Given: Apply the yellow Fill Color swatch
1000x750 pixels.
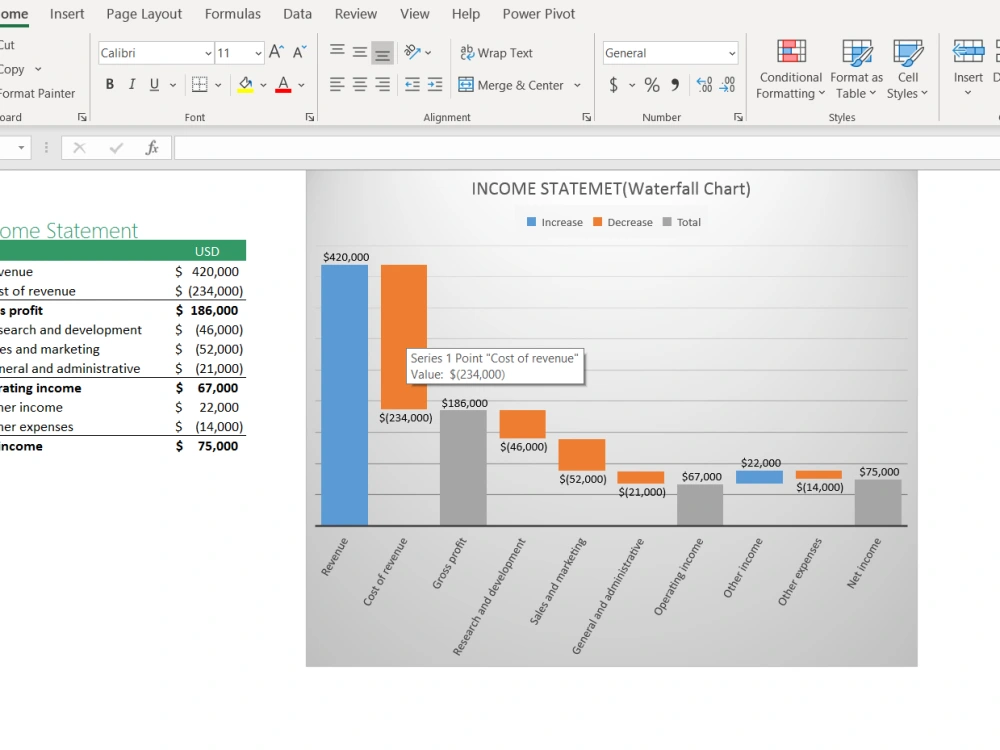Looking at the screenshot, I should click(245, 84).
